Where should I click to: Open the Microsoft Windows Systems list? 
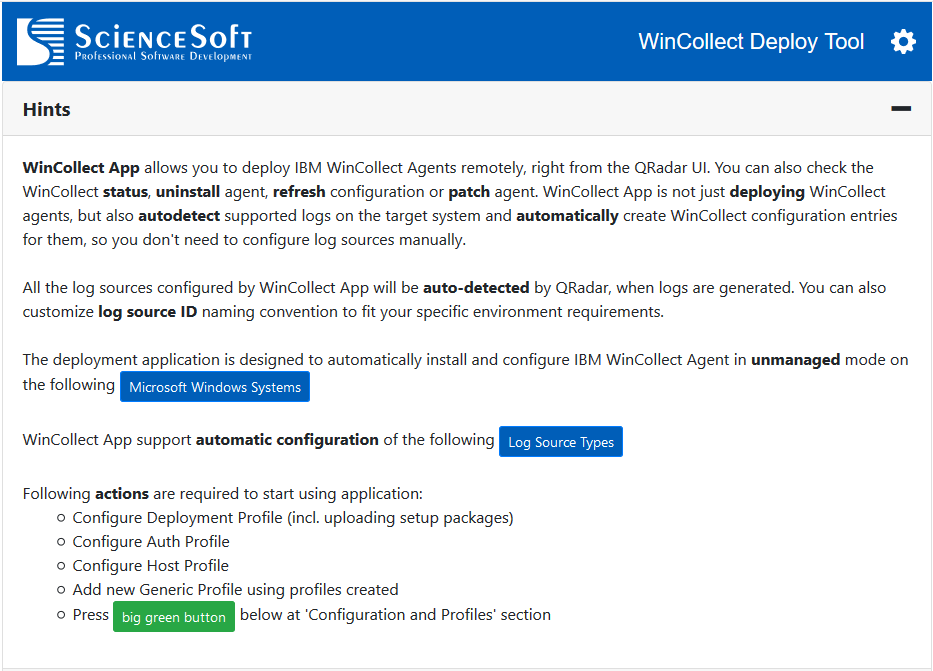[215, 387]
